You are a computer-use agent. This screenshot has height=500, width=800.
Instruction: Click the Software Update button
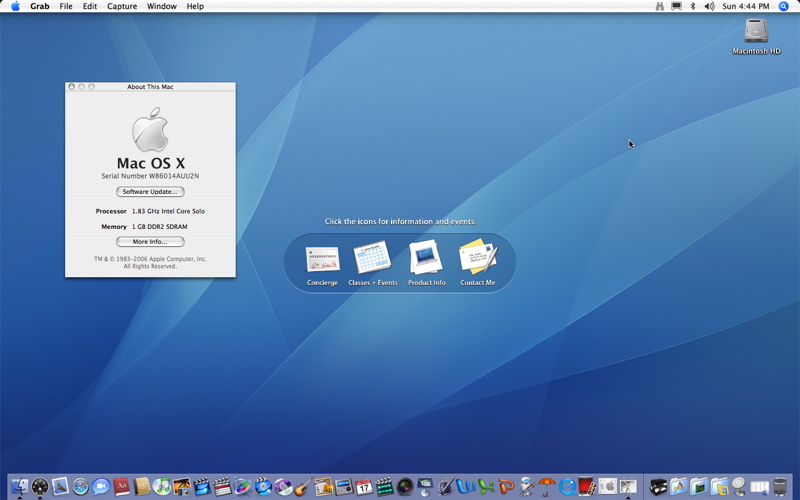coord(150,192)
